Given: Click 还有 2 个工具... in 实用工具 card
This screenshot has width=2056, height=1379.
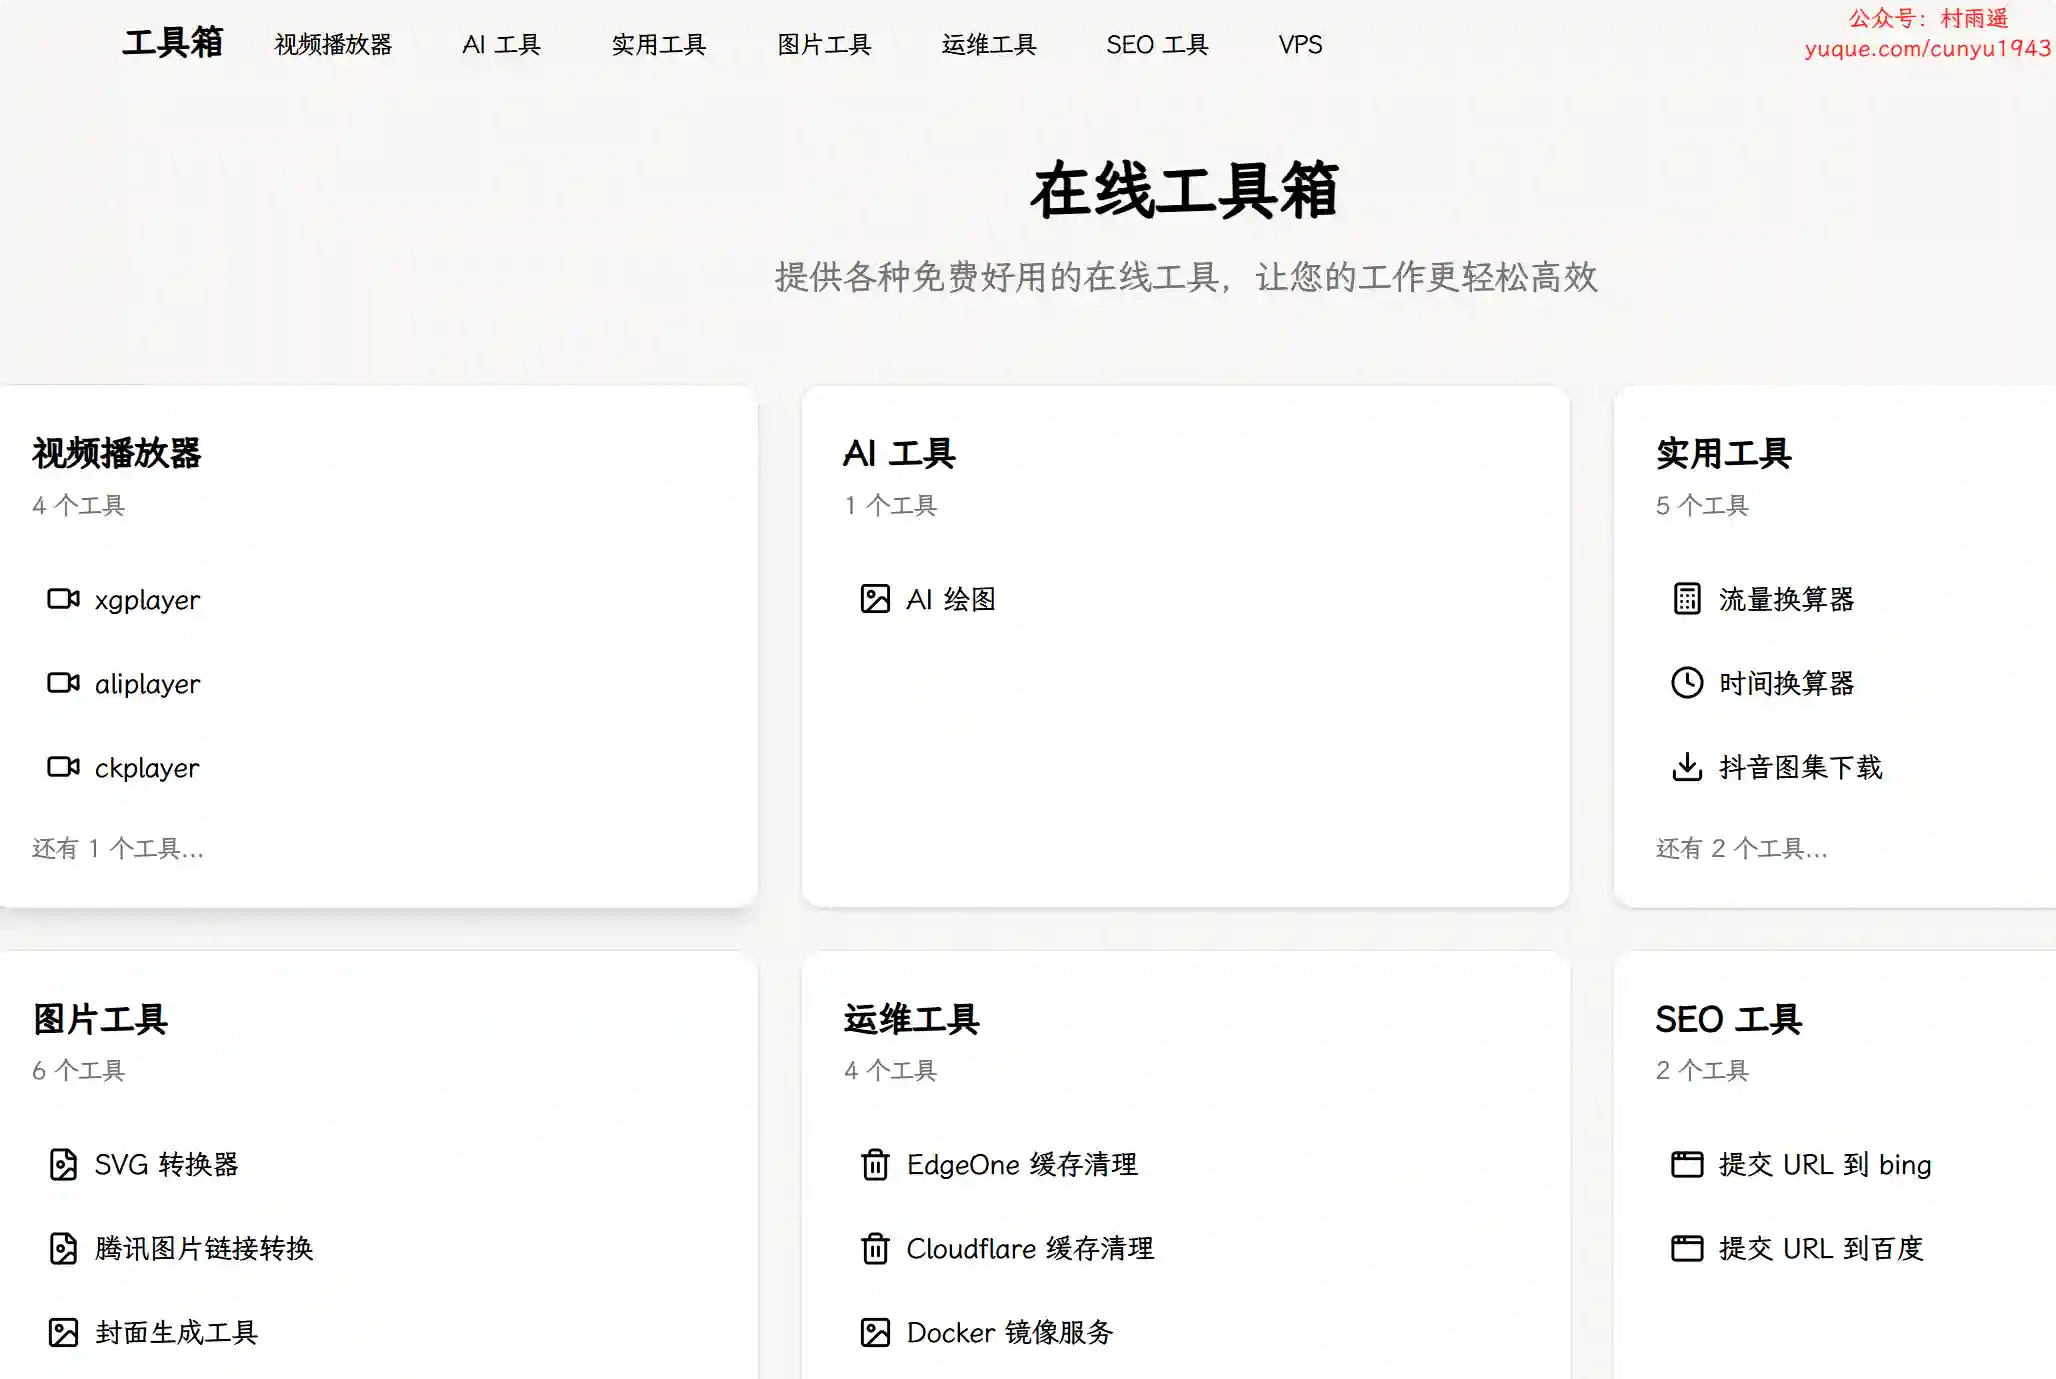Looking at the screenshot, I should point(1742,849).
